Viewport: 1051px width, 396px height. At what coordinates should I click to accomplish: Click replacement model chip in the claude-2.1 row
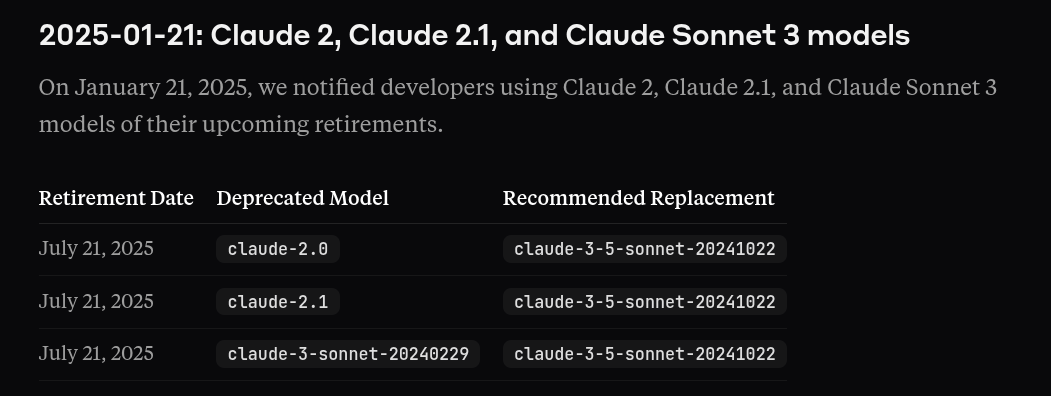(645, 302)
